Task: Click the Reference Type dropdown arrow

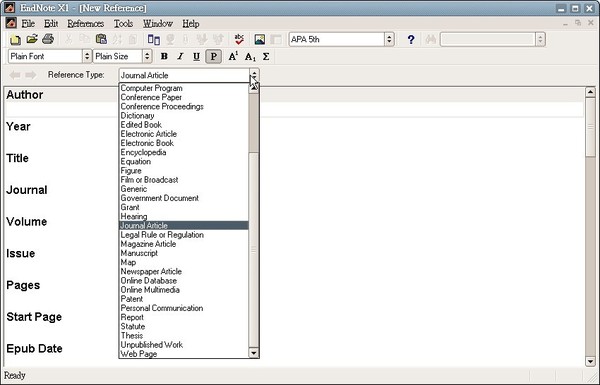Action: click(254, 75)
